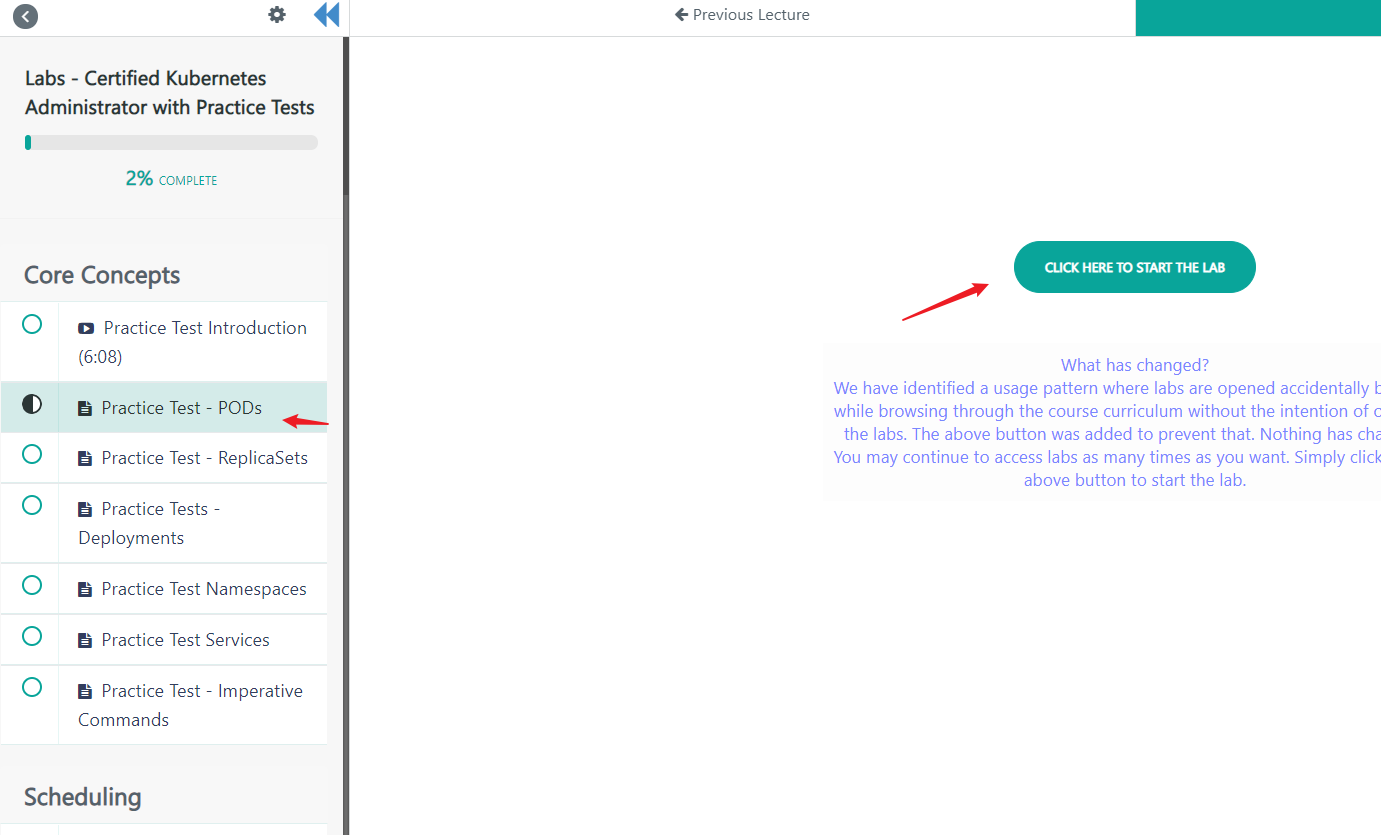Go to Previous Lecture

click(x=742, y=15)
